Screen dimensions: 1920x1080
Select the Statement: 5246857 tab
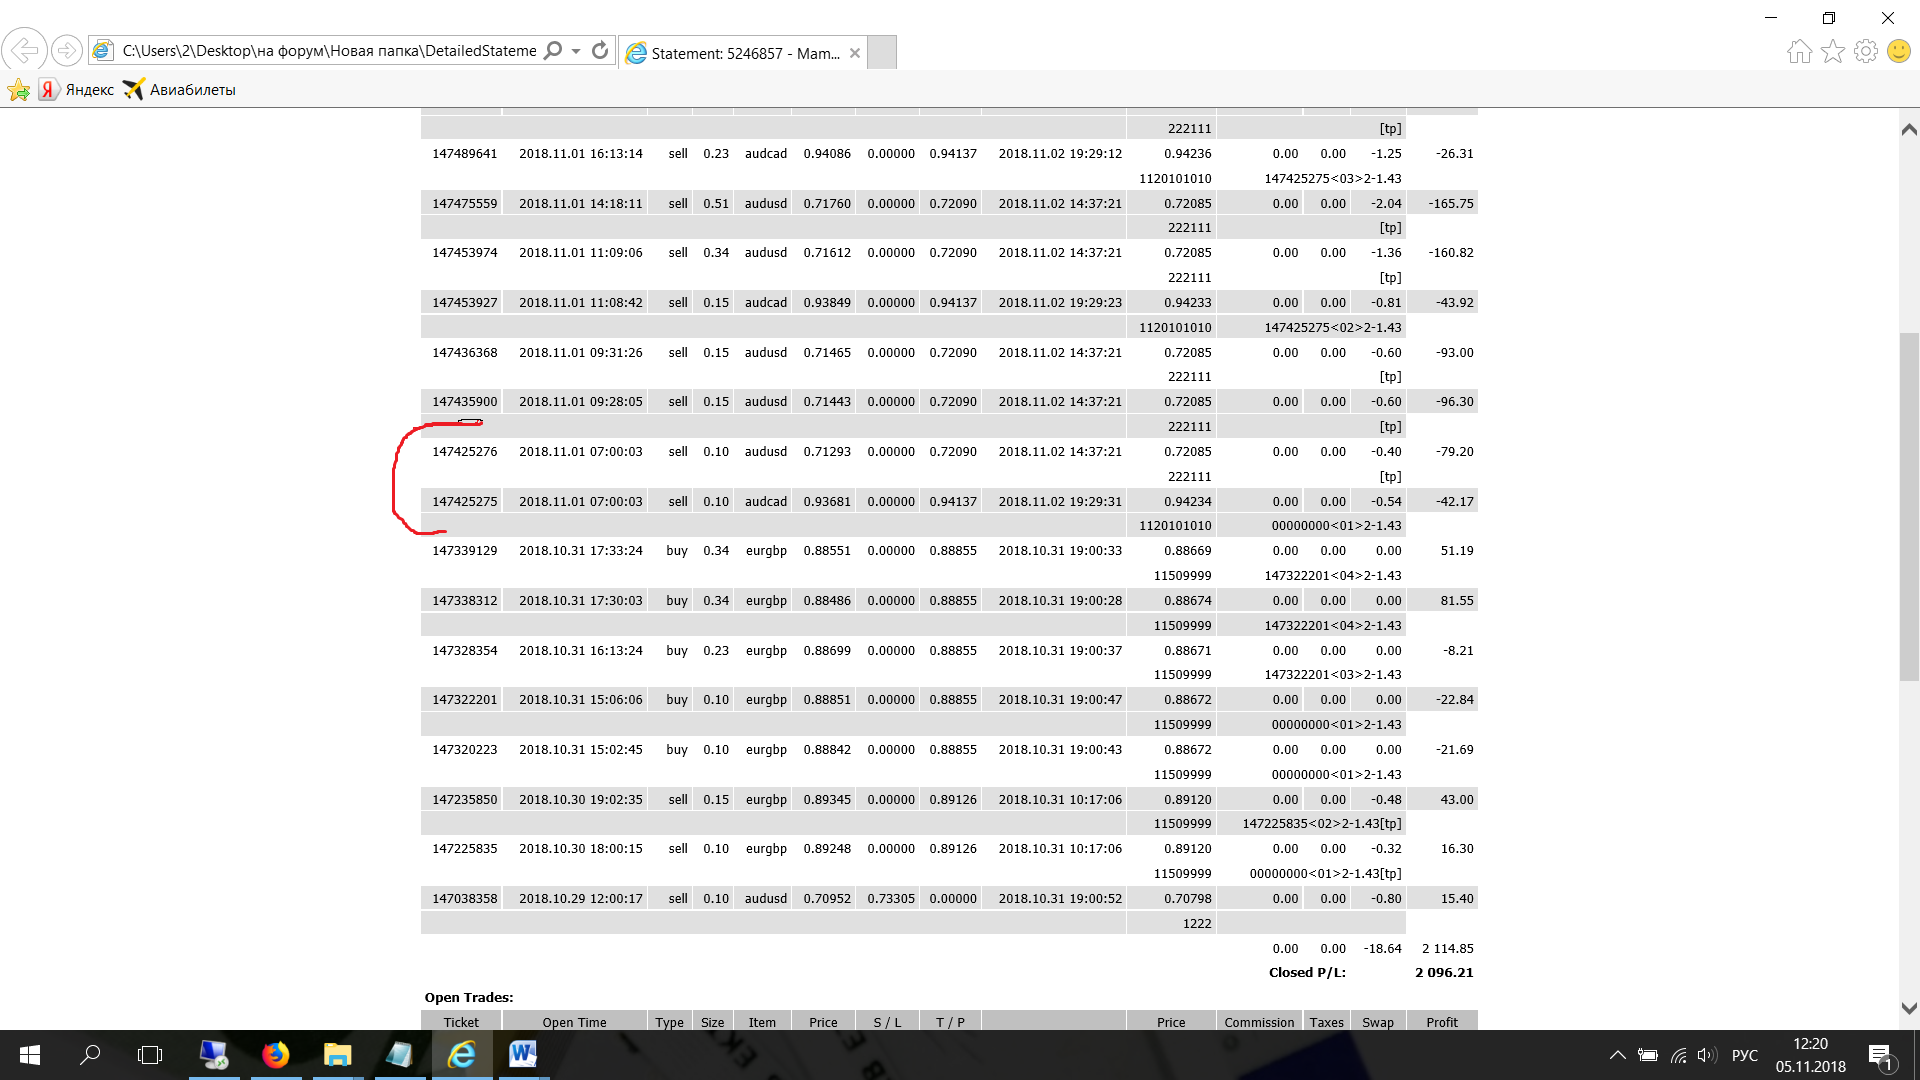point(744,53)
